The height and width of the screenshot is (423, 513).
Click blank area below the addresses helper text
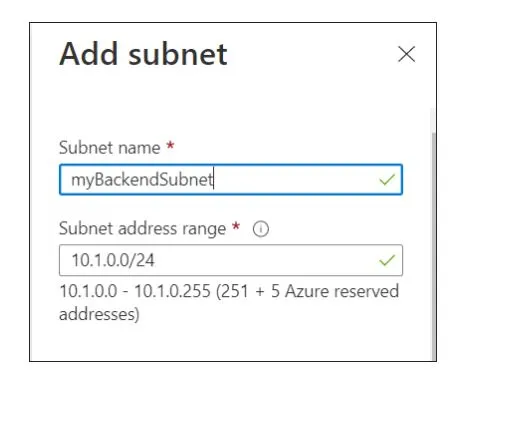(230, 343)
